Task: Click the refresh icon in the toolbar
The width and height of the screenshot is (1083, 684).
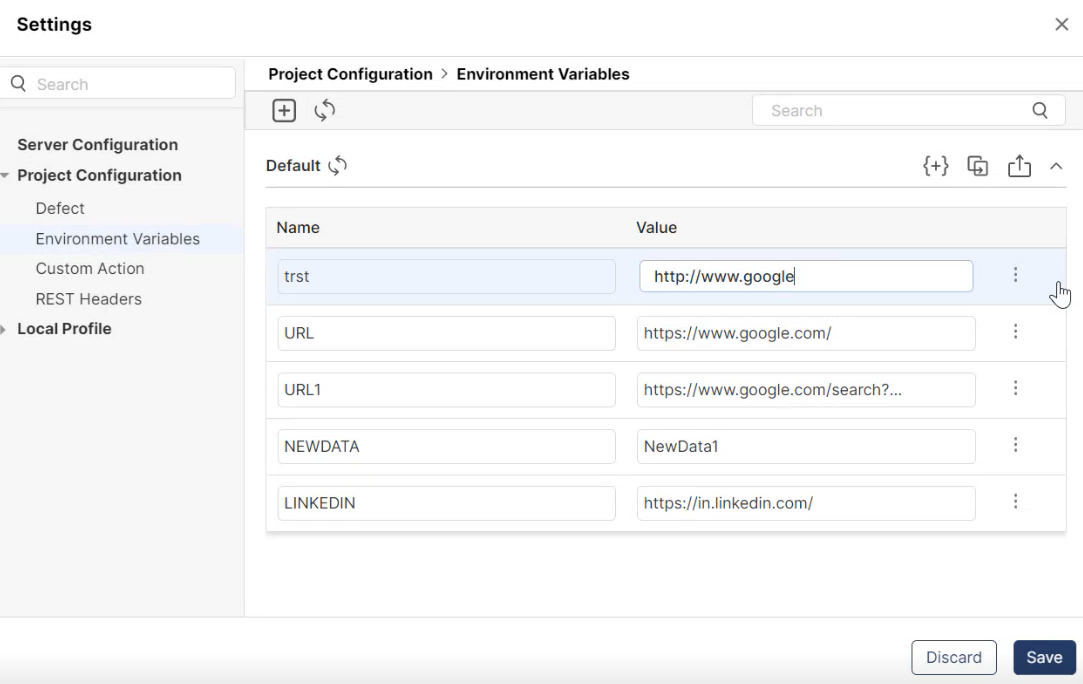Action: pyautogui.click(x=323, y=111)
